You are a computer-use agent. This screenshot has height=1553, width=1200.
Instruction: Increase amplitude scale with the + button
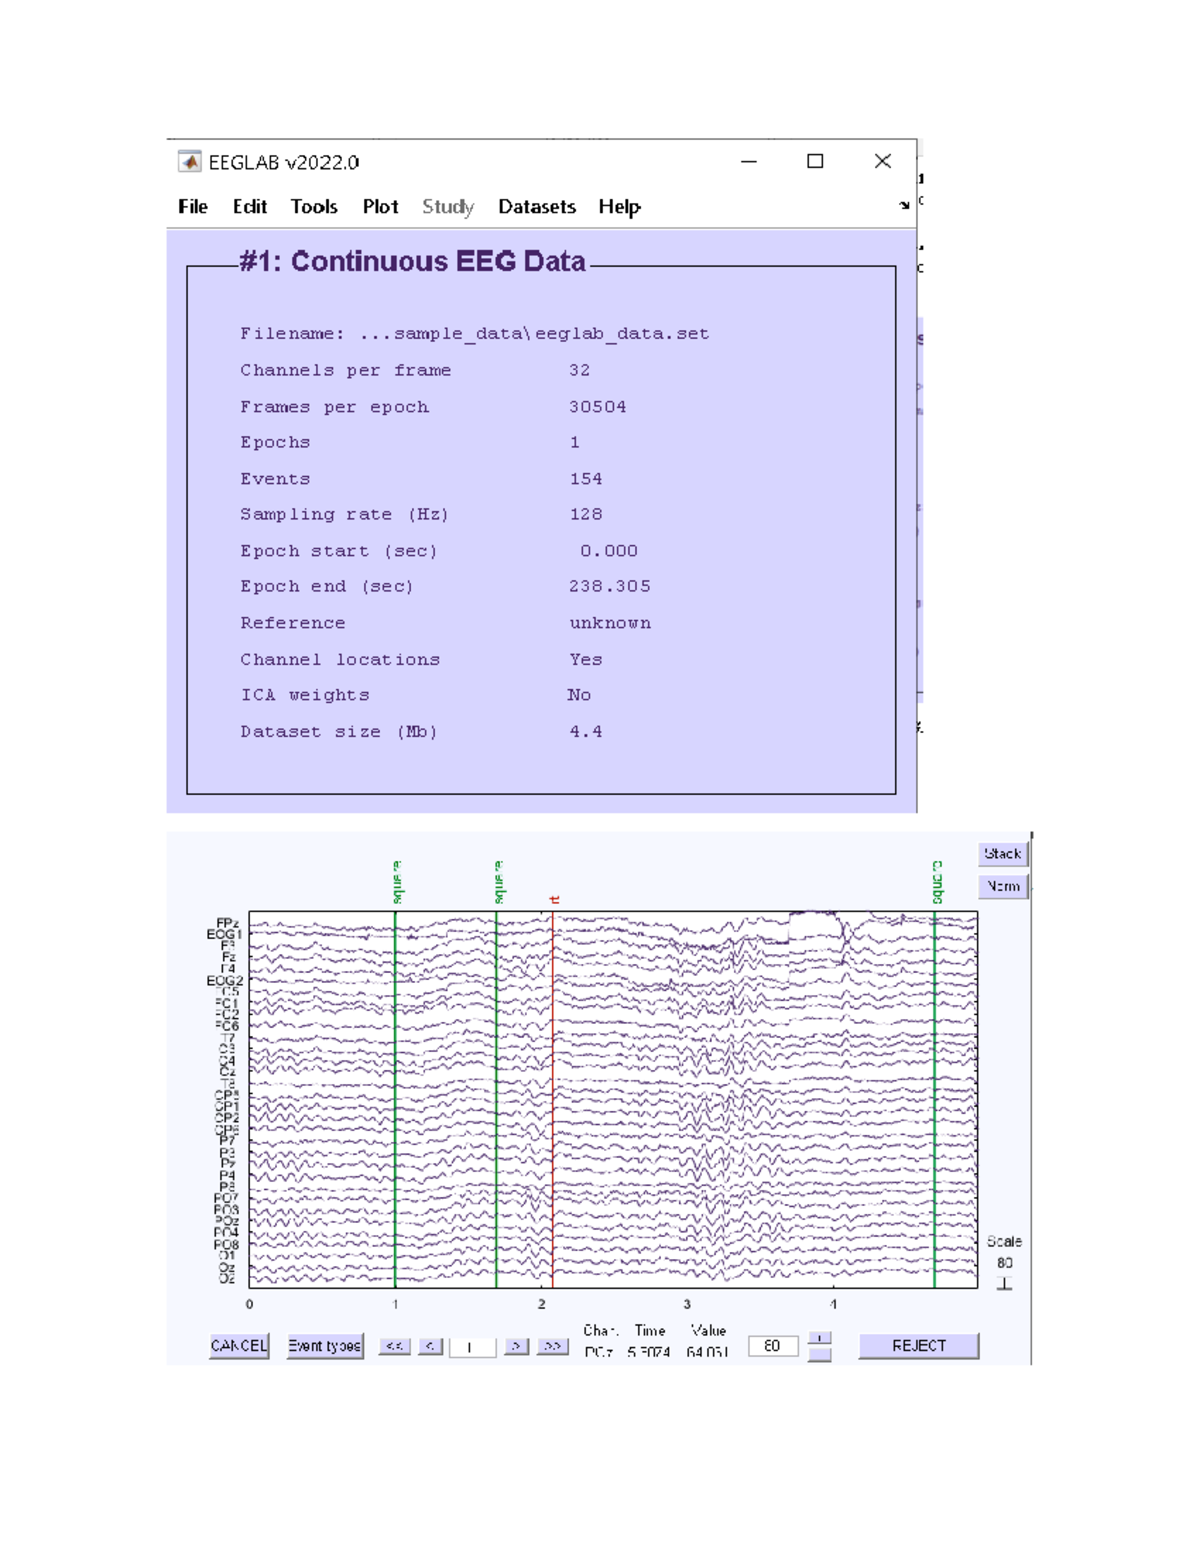pos(819,1338)
